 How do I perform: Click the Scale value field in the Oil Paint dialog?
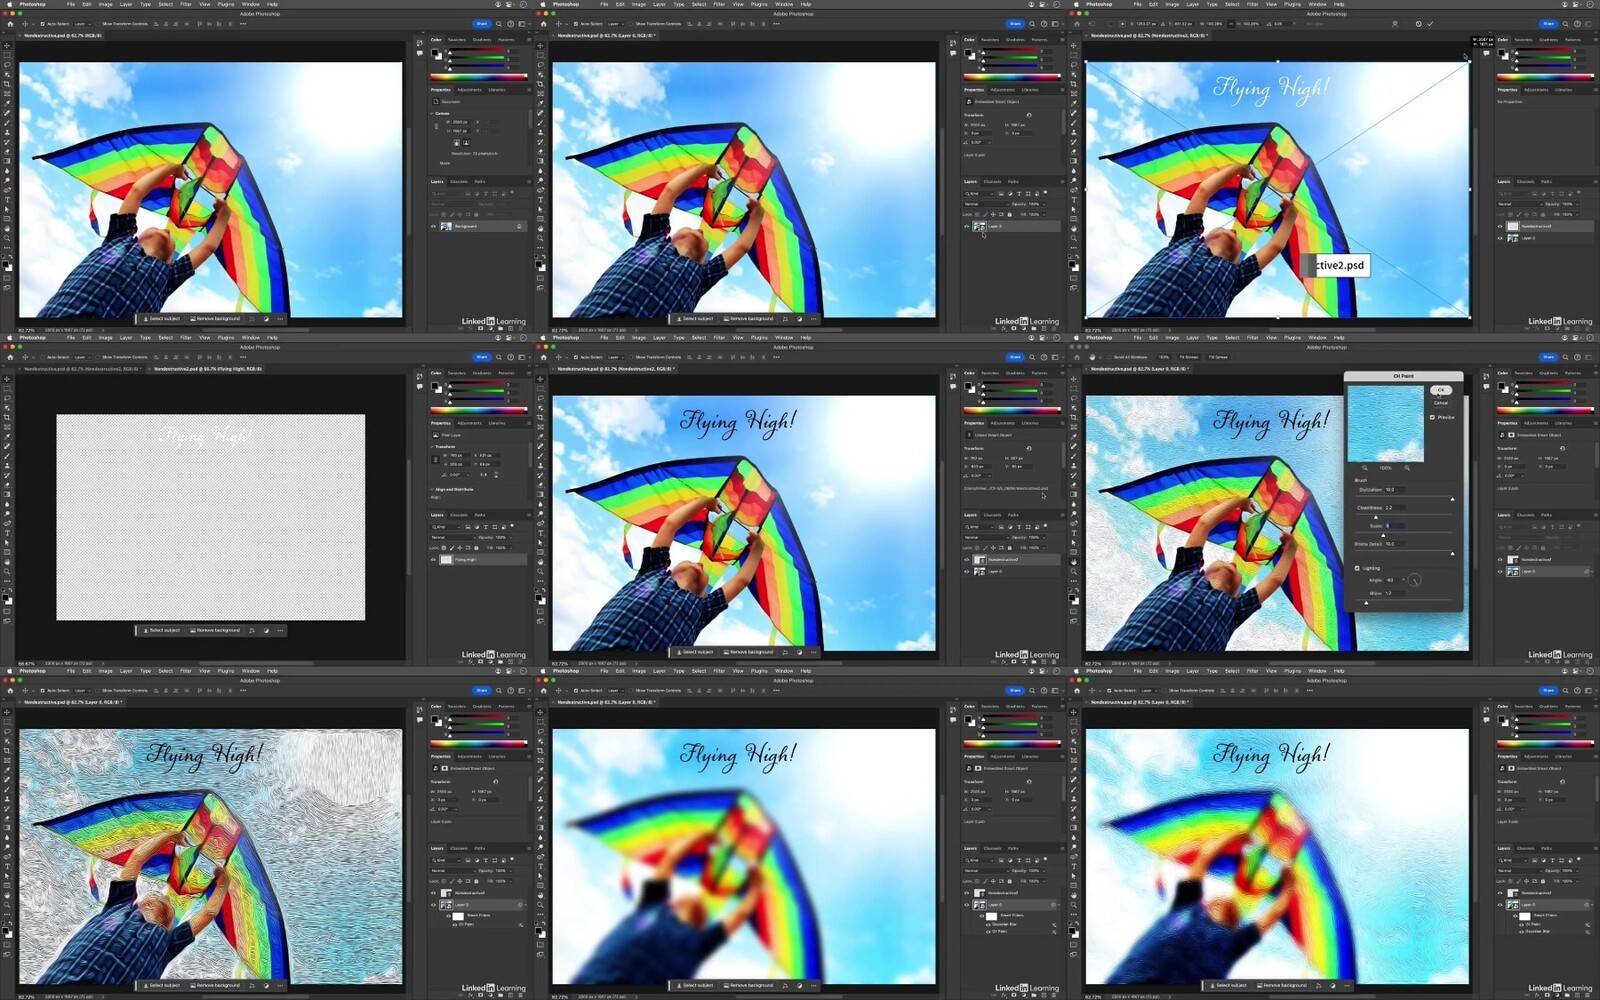pos(1395,526)
